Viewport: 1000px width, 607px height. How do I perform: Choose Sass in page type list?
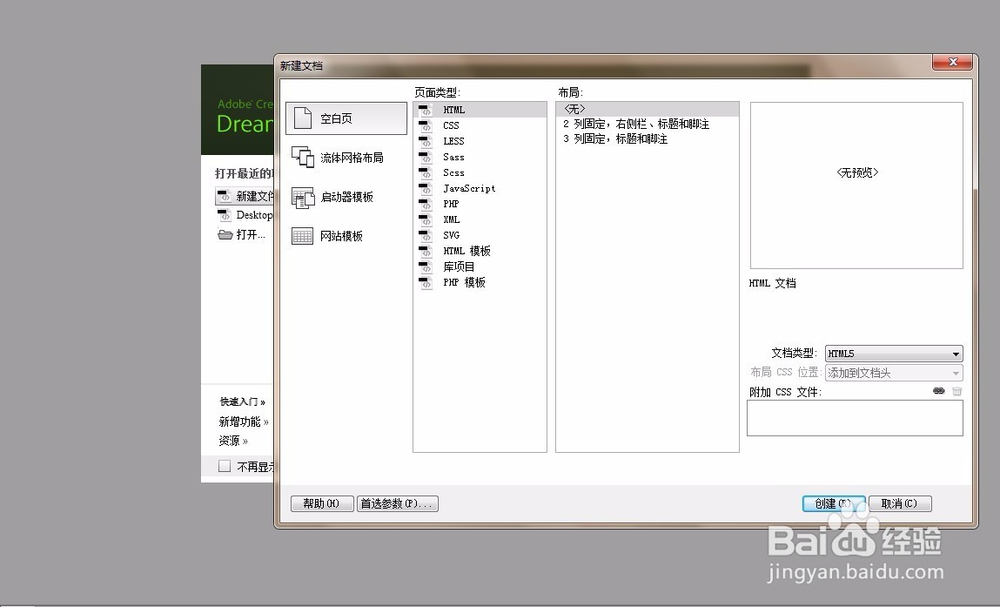[x=480, y=157]
